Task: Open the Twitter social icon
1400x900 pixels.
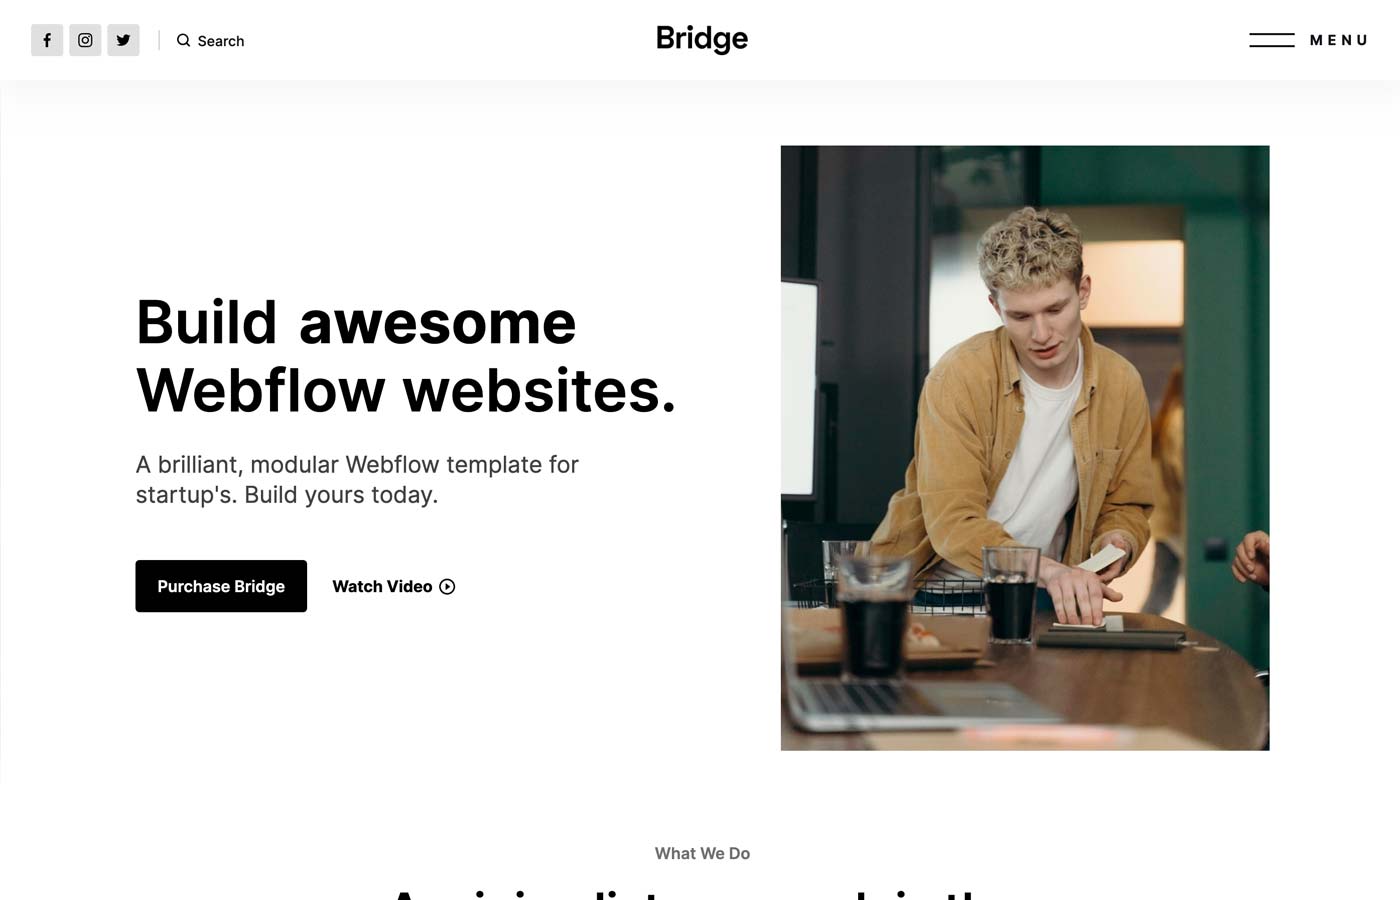Action: pos(123,40)
